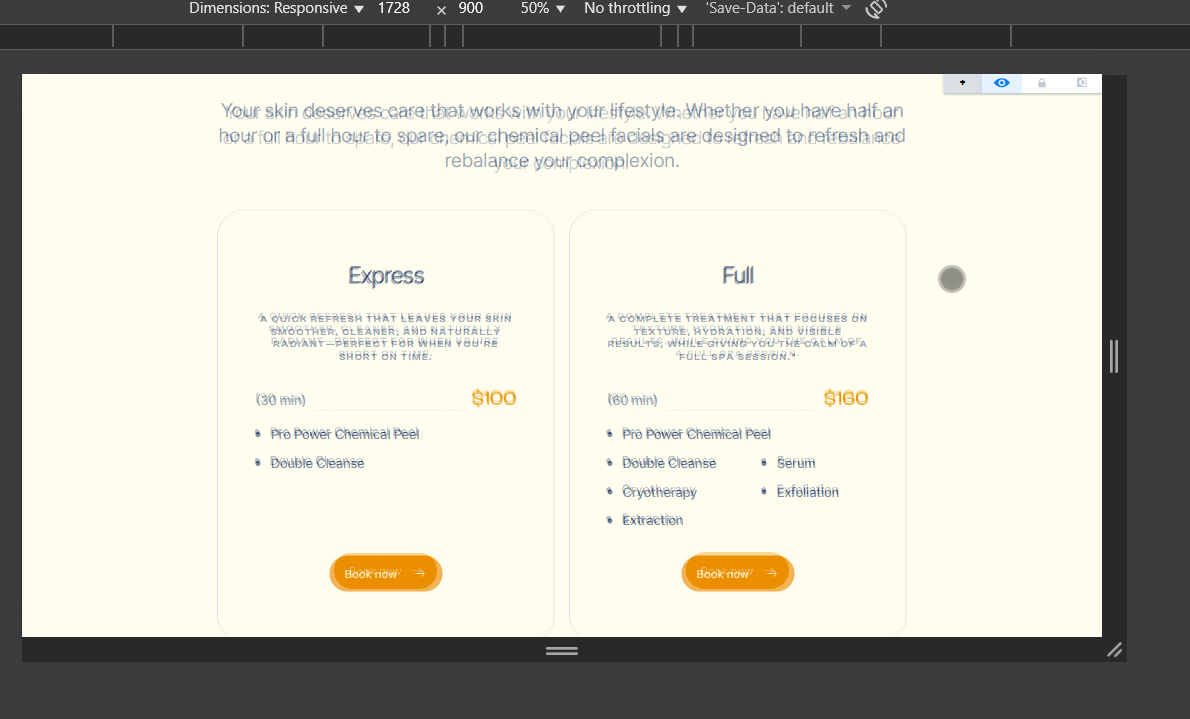Edit the viewport height field showing 900

(x=471, y=8)
